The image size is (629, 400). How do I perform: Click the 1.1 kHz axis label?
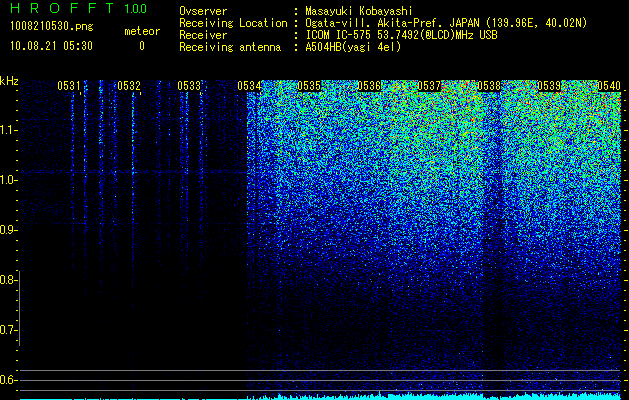tap(8, 130)
